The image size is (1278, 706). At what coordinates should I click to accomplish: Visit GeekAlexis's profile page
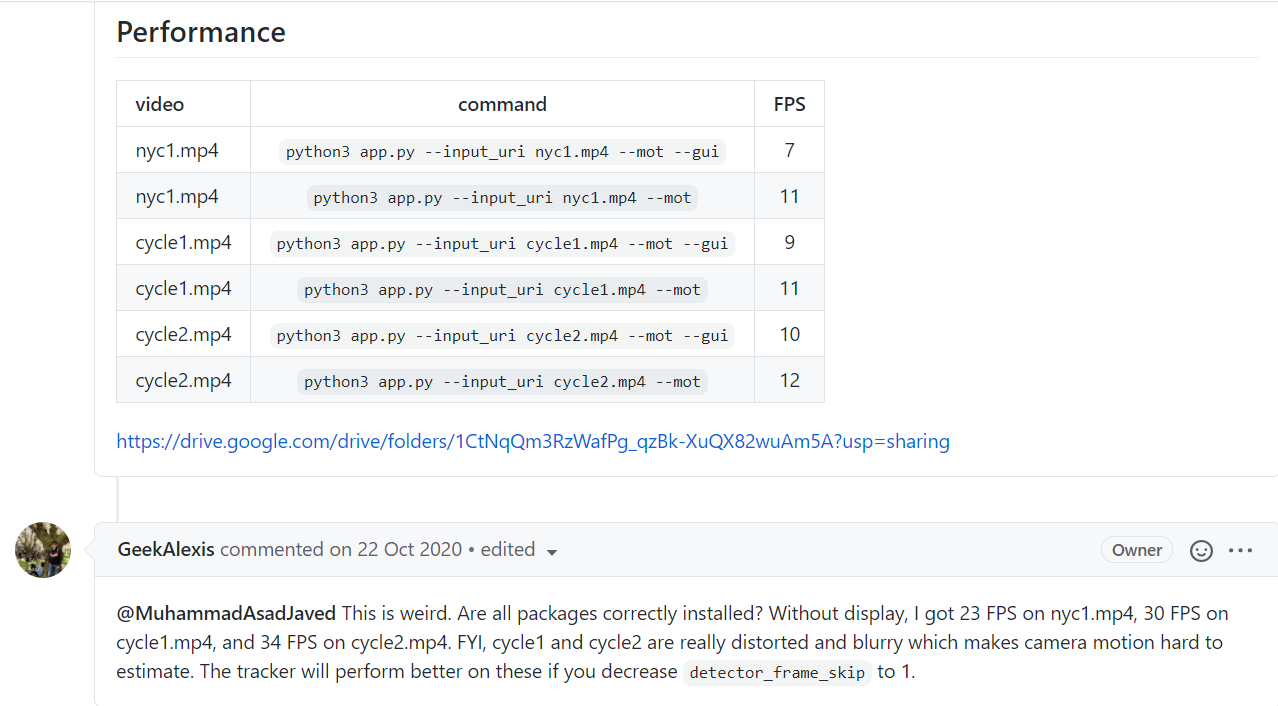coord(165,549)
